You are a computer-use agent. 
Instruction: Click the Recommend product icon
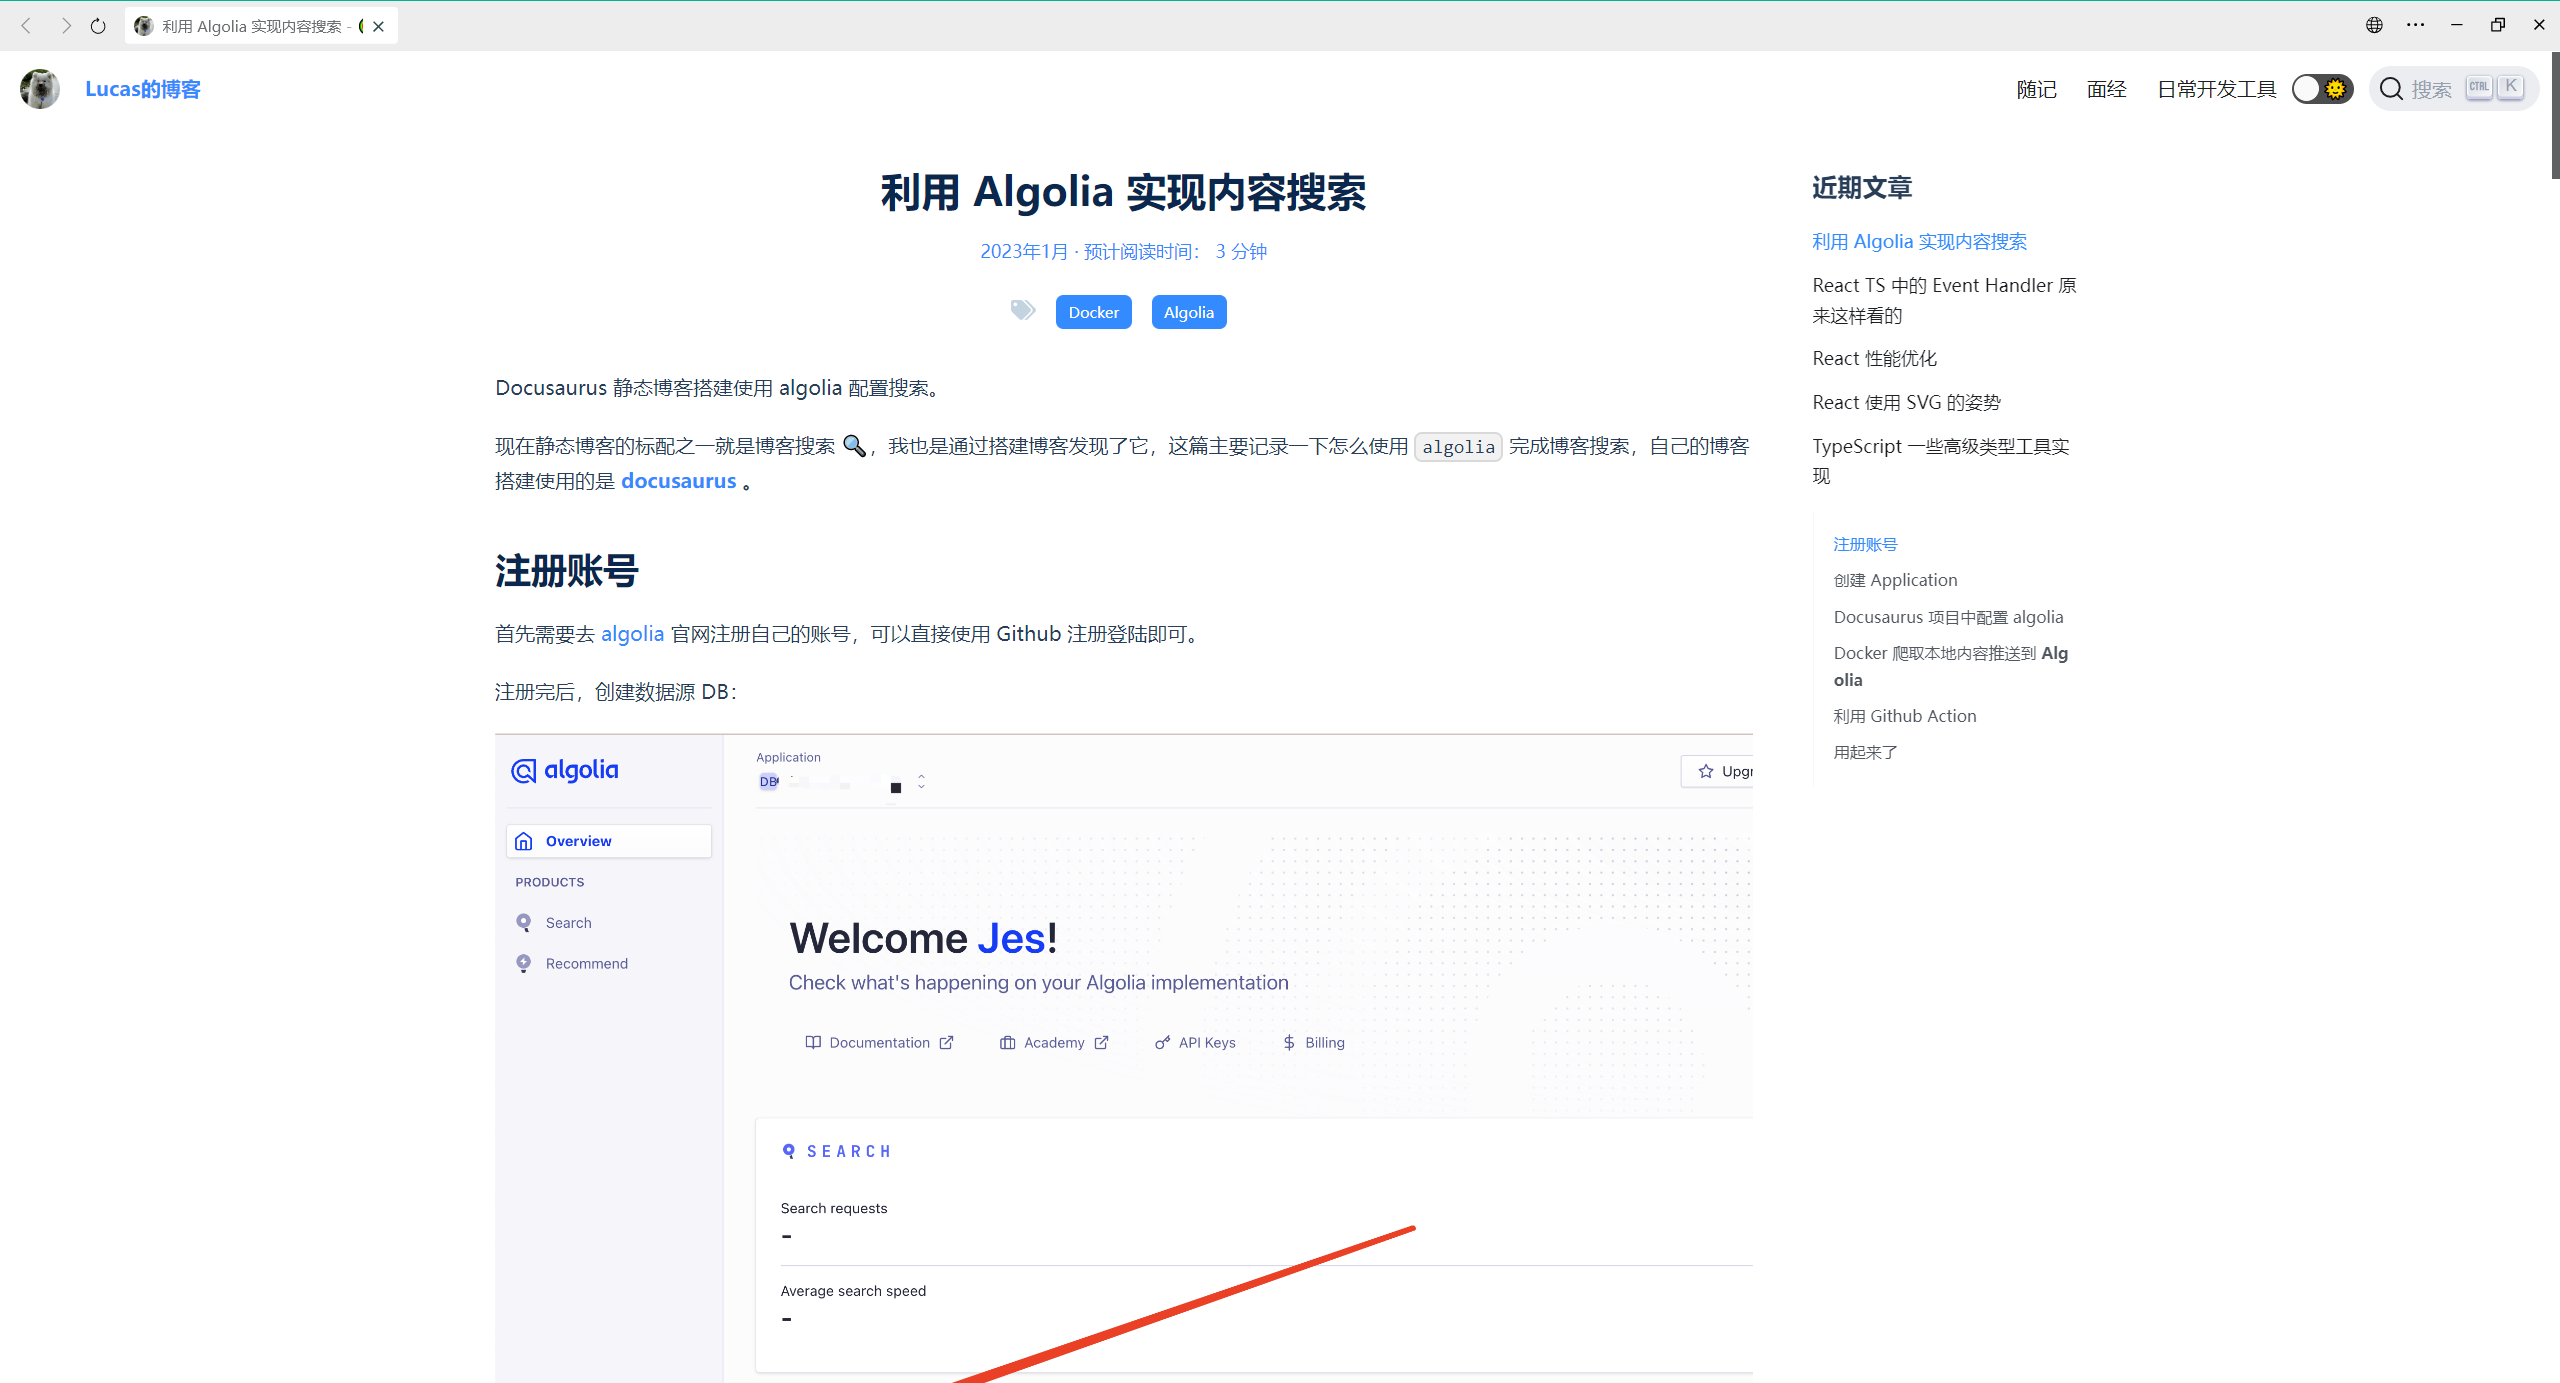(x=523, y=964)
